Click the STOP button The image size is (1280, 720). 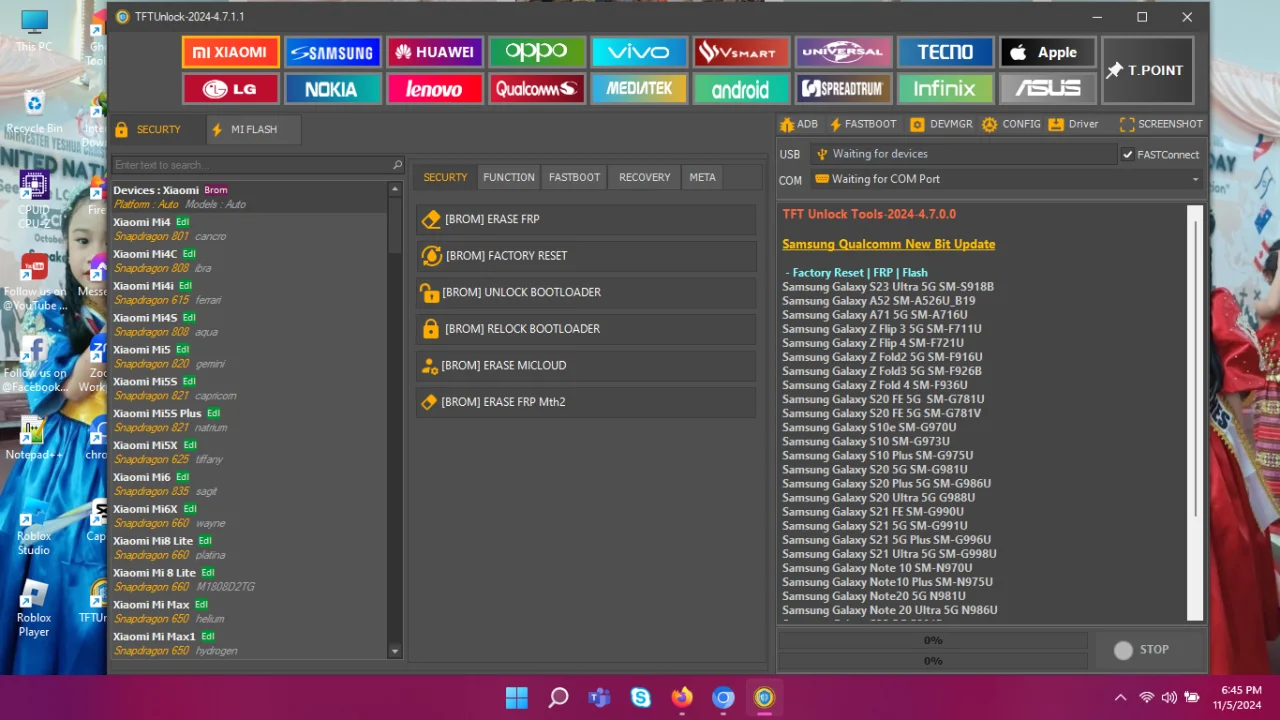click(1142, 649)
